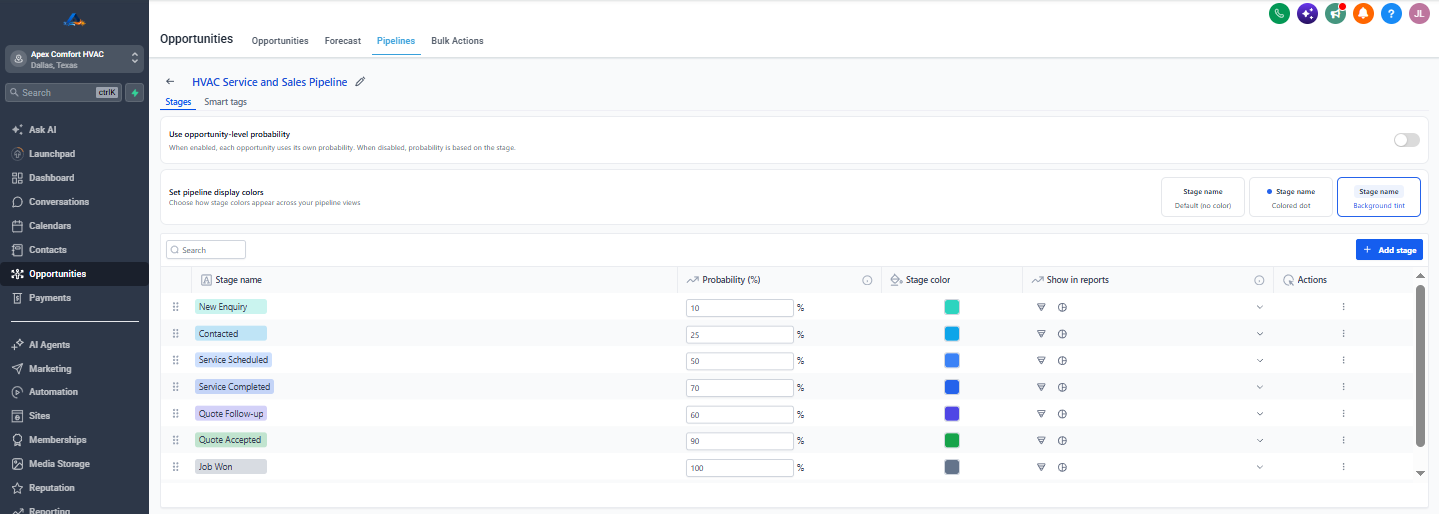This screenshot has height=514, width=1439.
Task: Enable opportunity-level probability toggle
Action: (1406, 140)
